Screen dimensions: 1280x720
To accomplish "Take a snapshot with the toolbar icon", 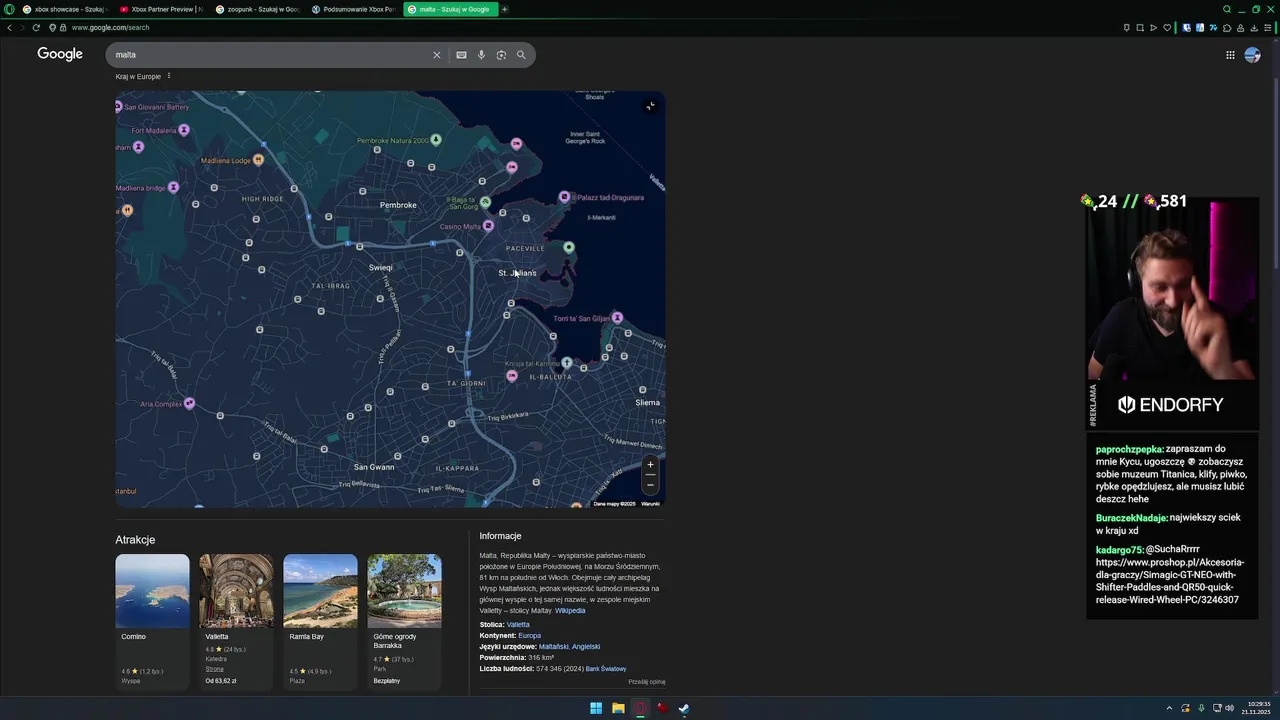I will click(1140, 28).
